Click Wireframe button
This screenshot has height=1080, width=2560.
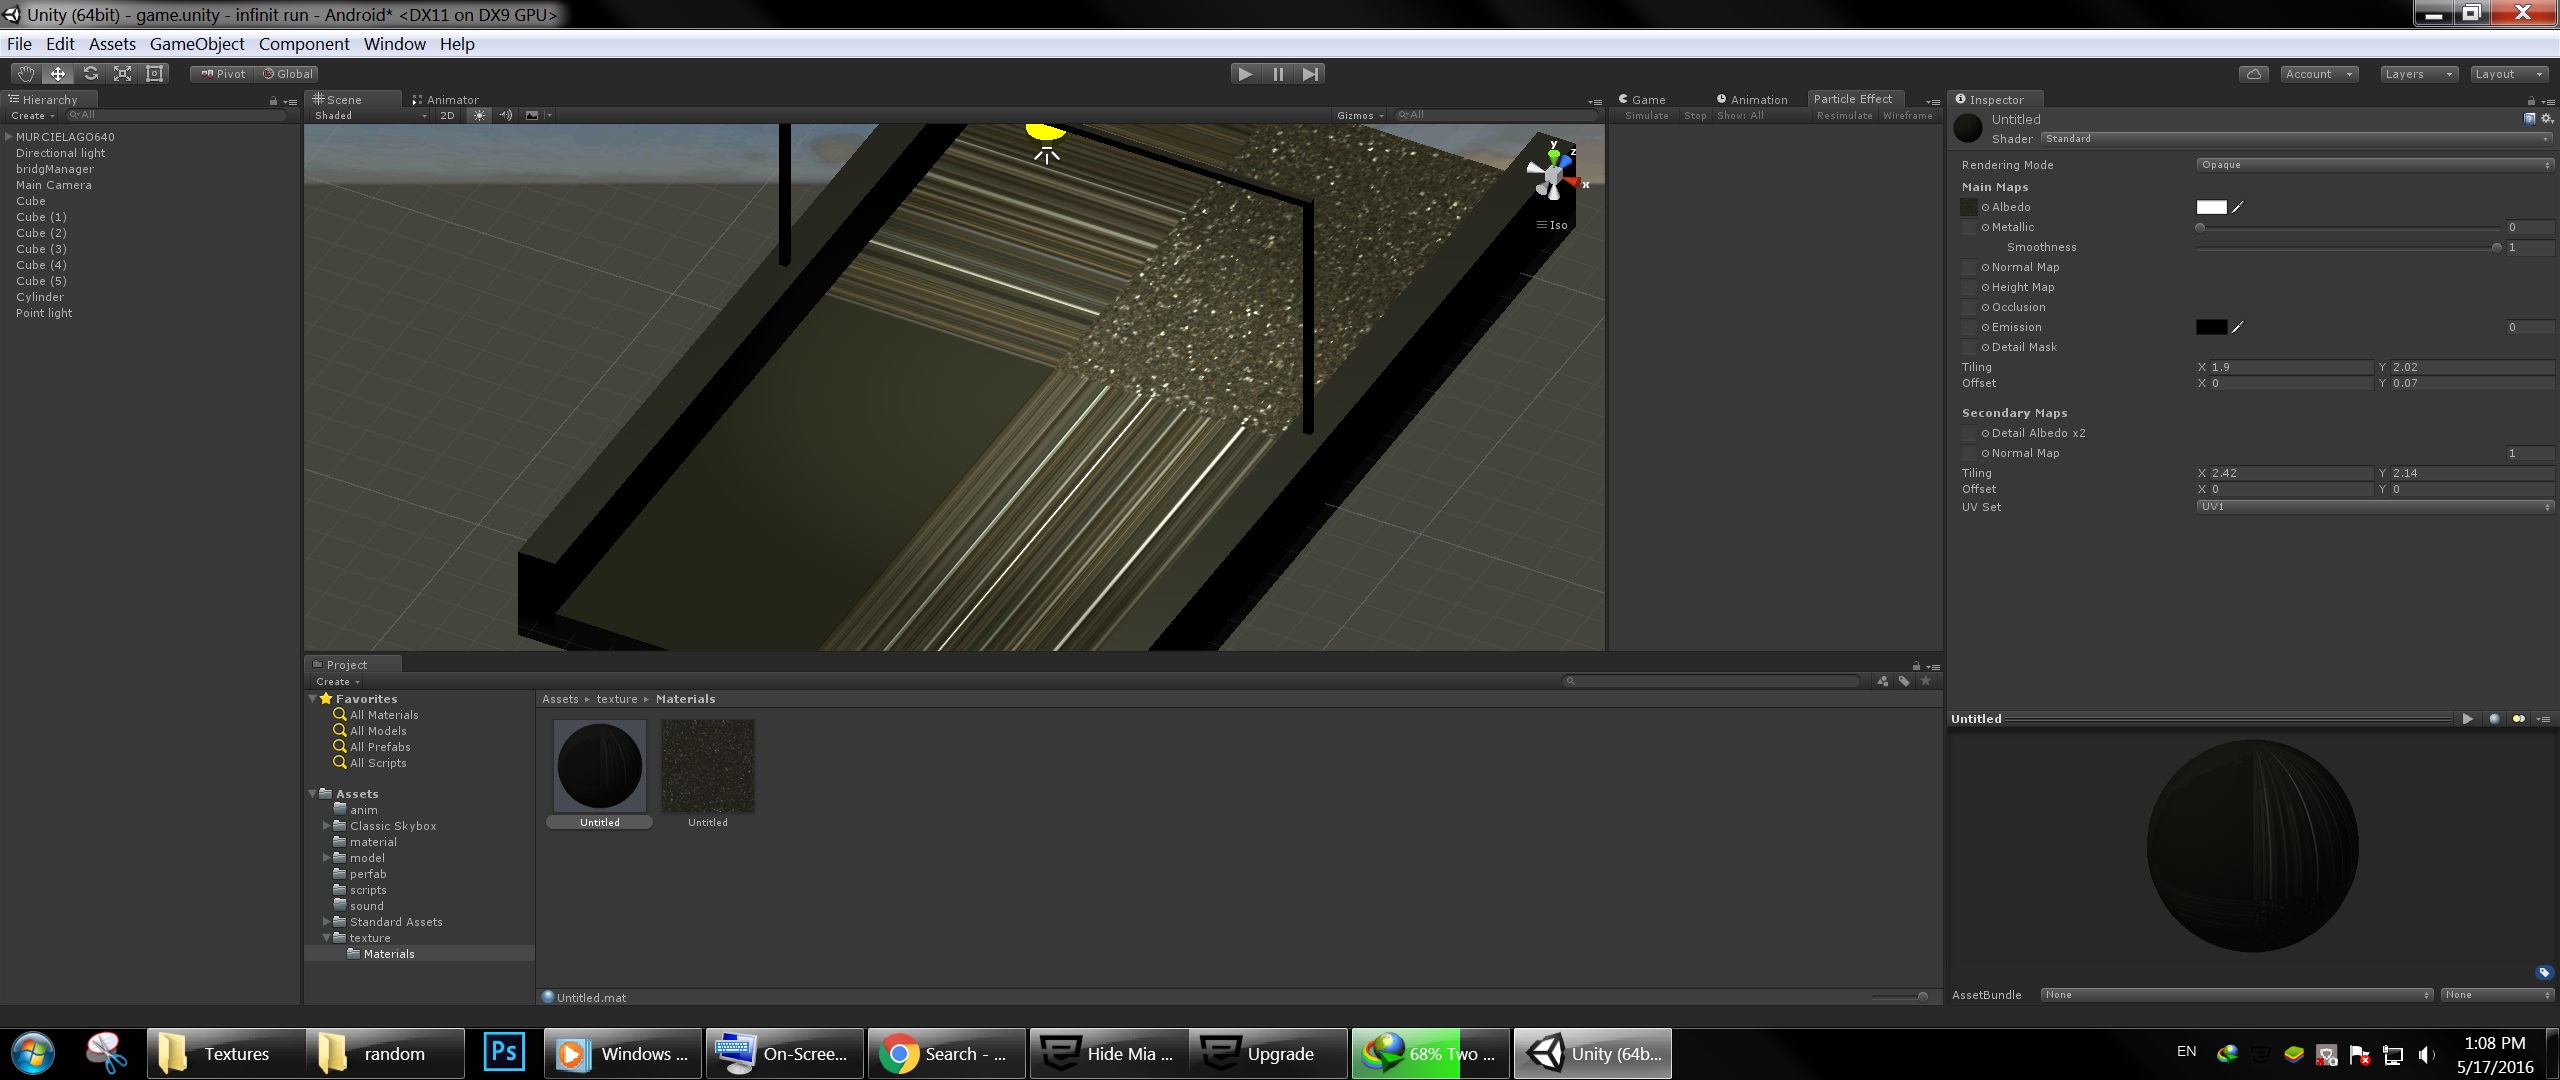[x=1908, y=116]
